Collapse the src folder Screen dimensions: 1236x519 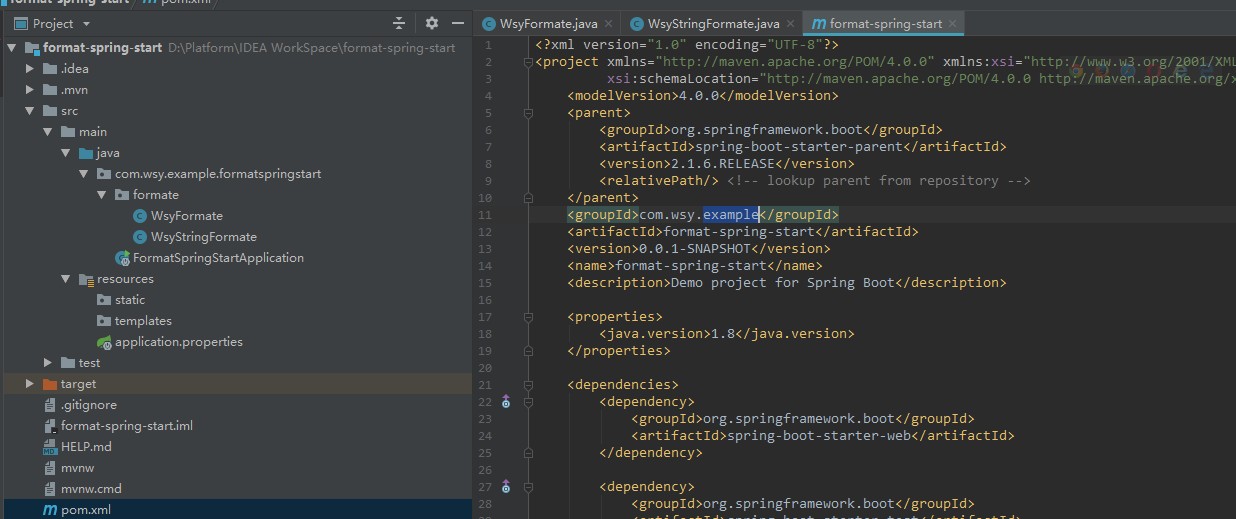(x=30, y=111)
